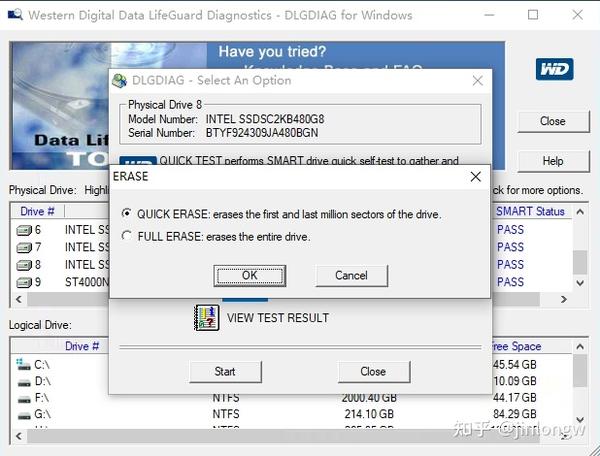Viewport: 600px width, 456px height.
Task: Sort by Free Space column header
Action: click(x=517, y=346)
